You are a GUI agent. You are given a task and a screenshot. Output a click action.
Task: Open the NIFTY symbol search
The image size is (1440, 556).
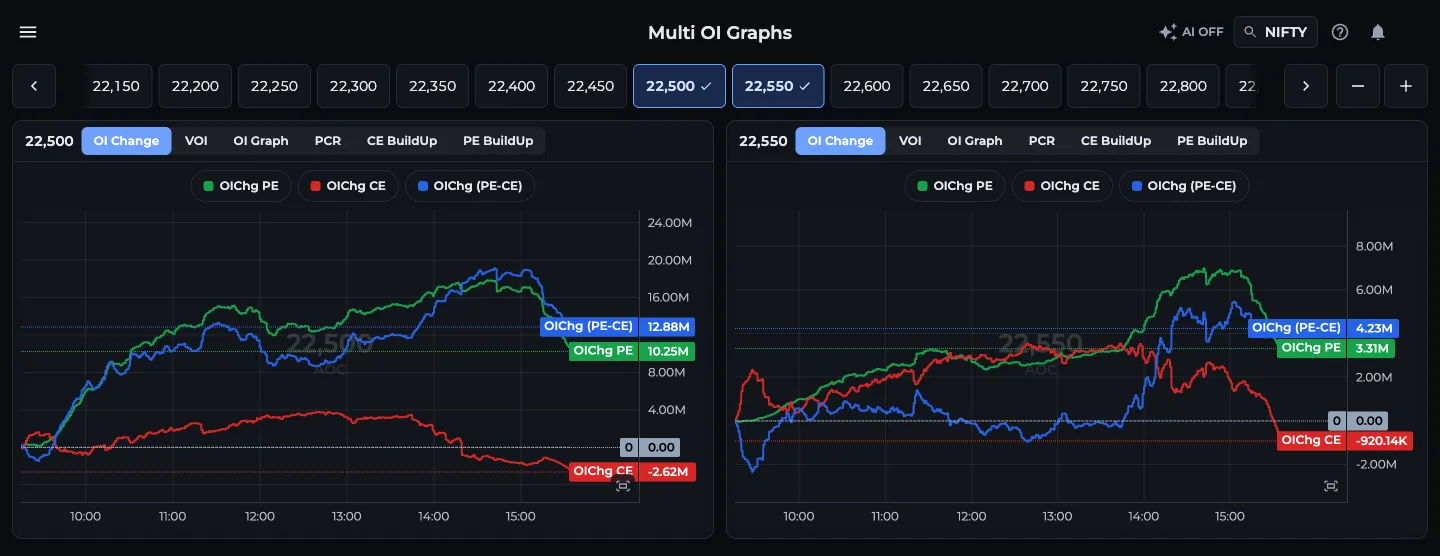[1275, 32]
